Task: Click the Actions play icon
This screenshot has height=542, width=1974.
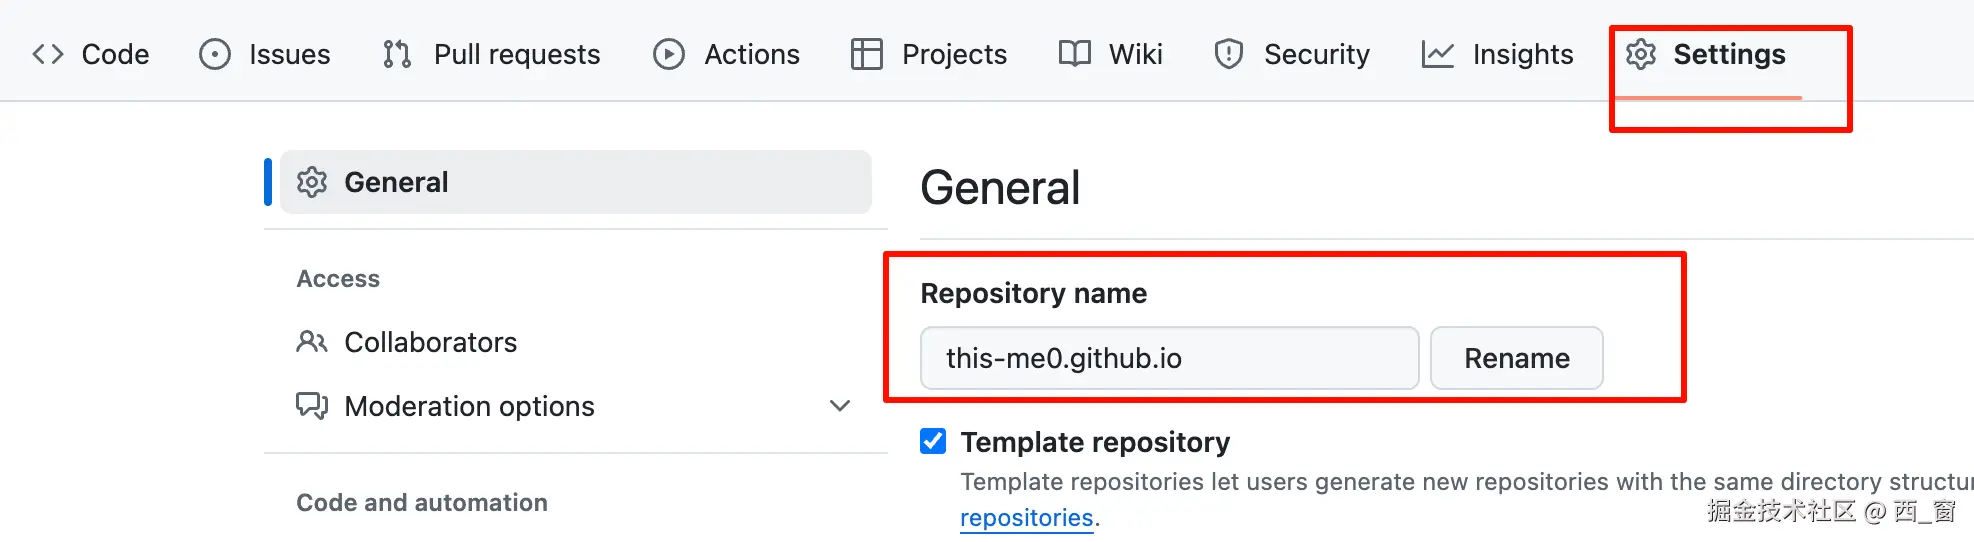Action: (669, 54)
